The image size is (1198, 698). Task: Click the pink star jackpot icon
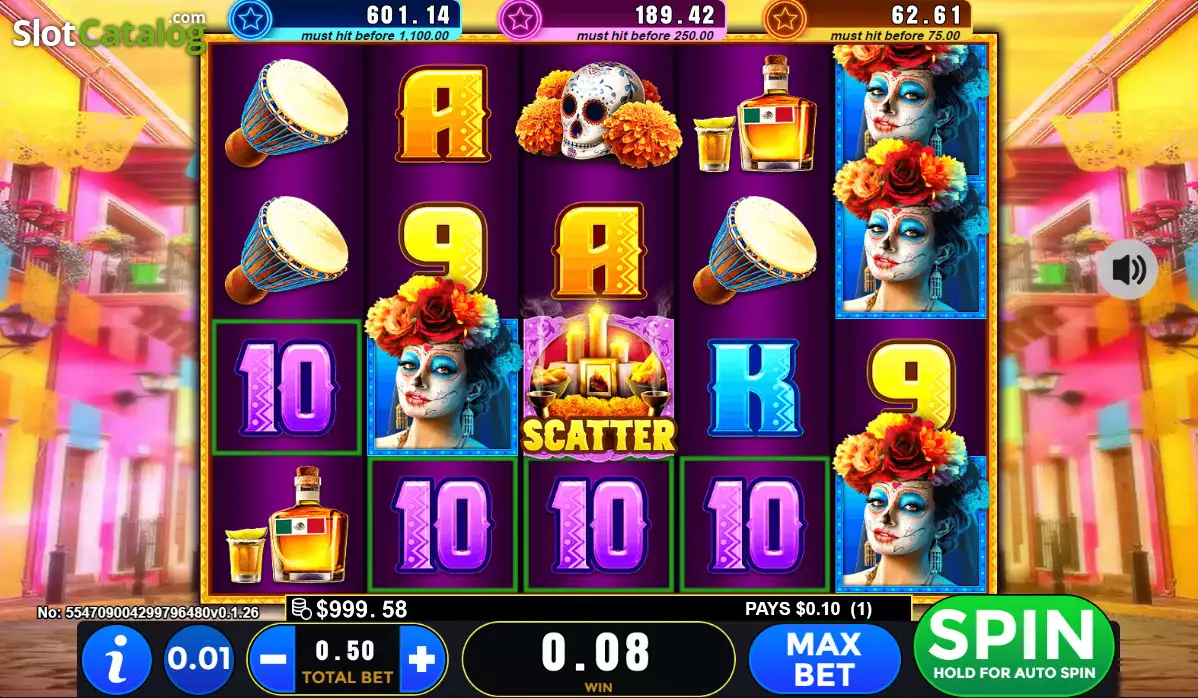[520, 20]
